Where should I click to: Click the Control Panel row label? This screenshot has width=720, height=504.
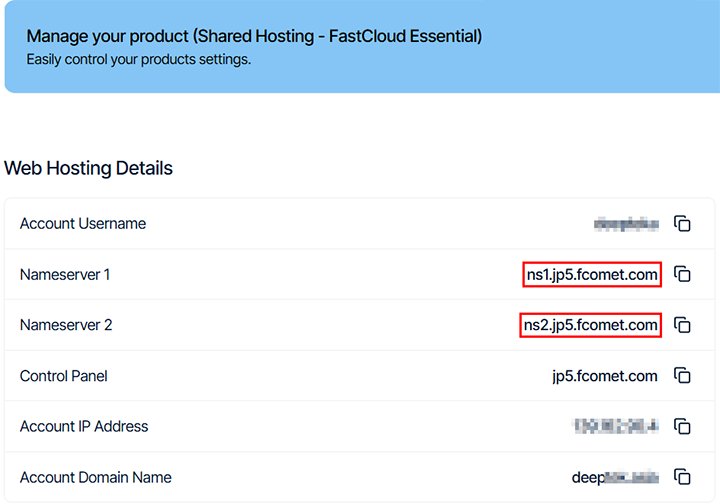coord(63,376)
